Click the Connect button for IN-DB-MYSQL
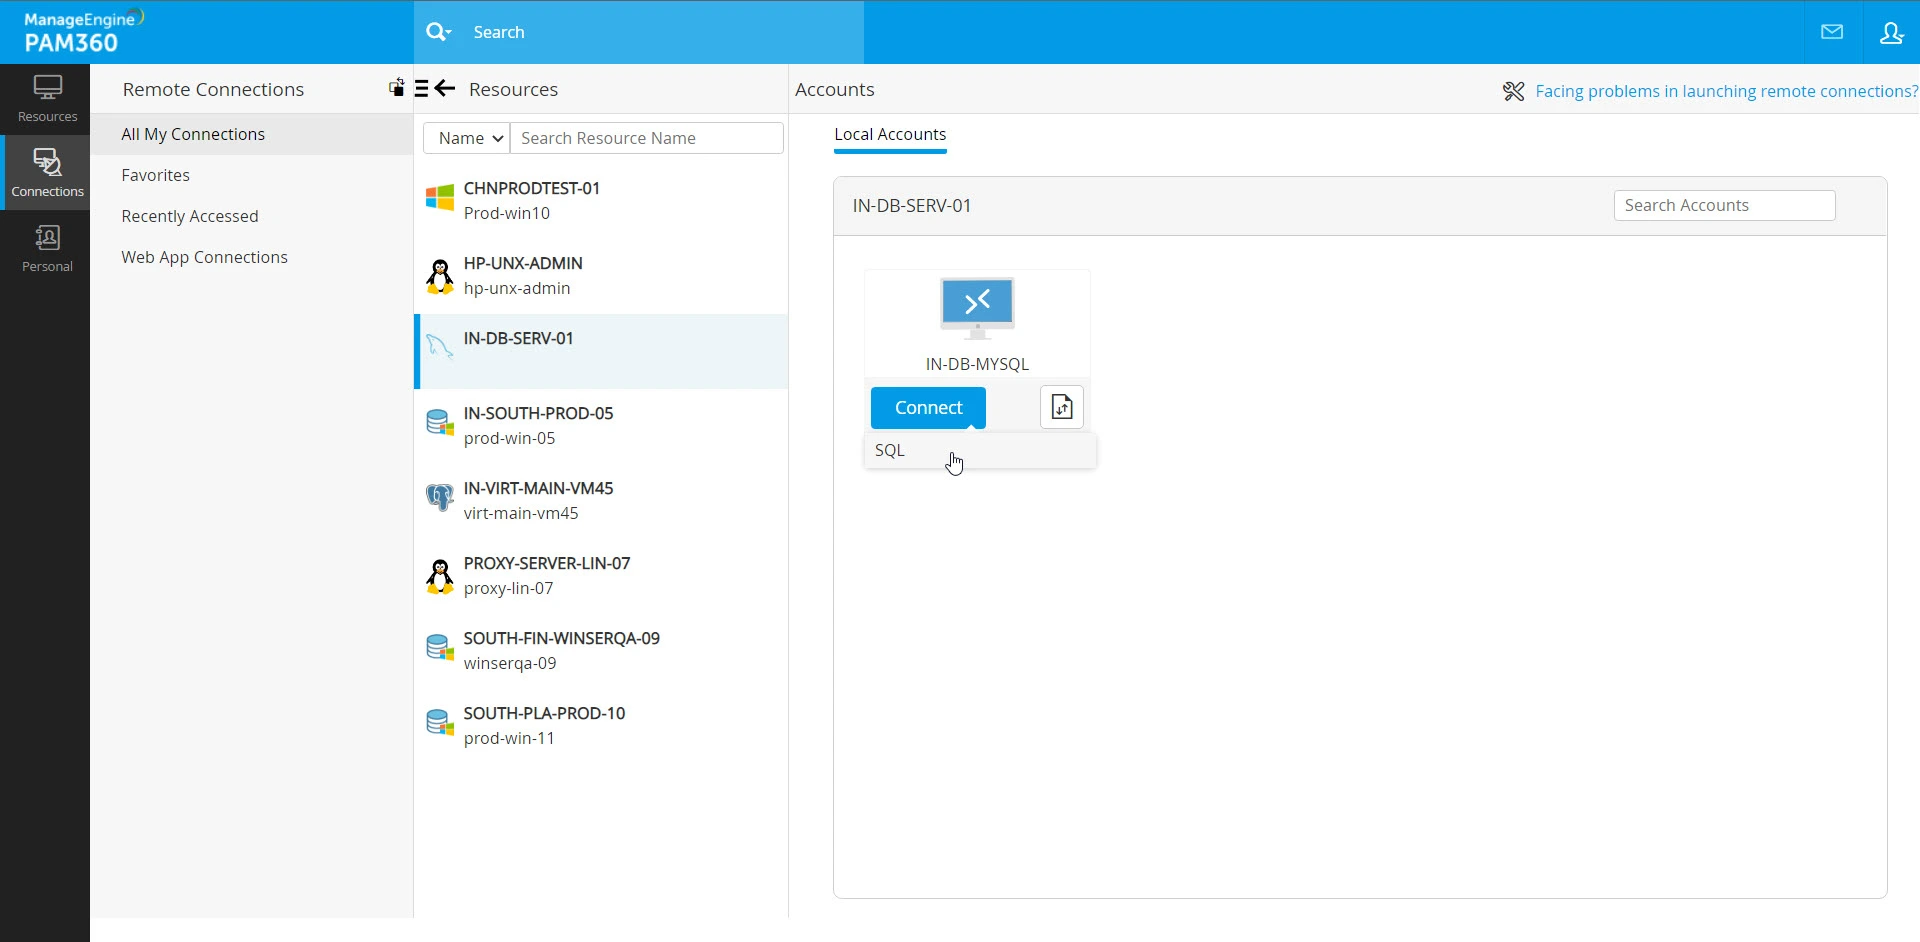Screen dimensions: 1920x942 [927, 407]
